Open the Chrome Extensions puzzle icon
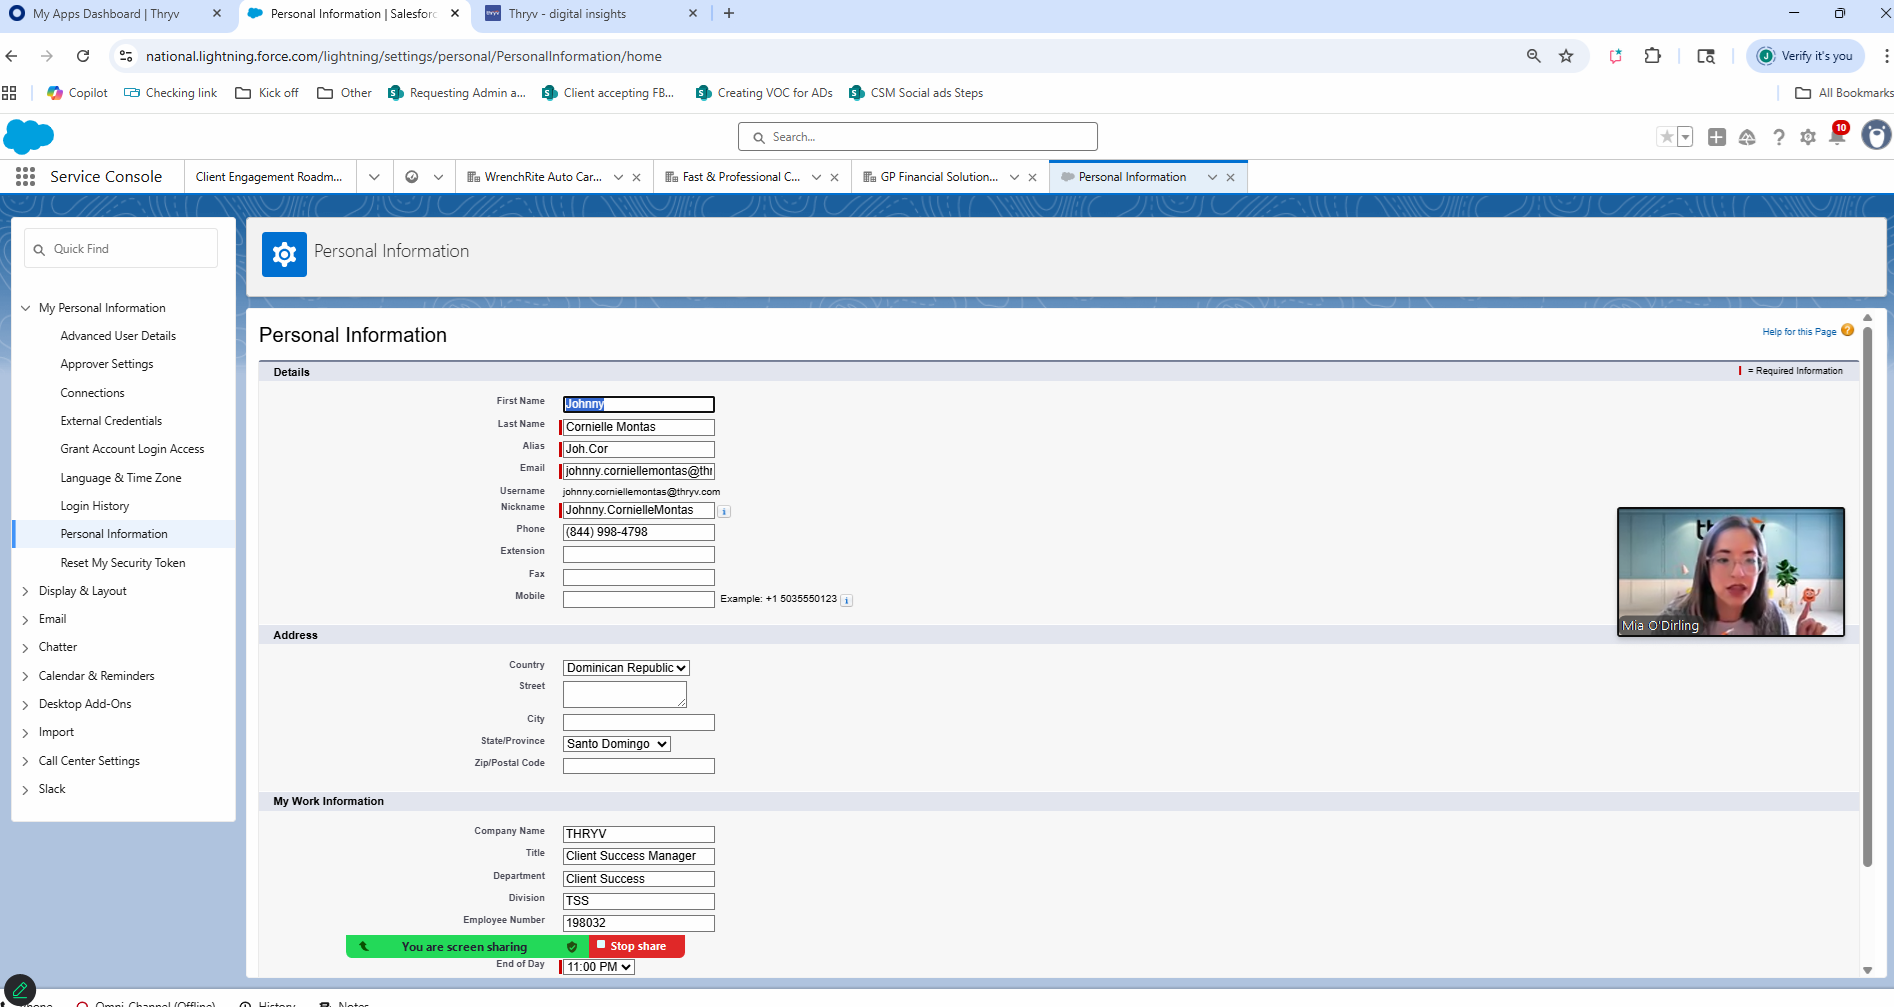The width and height of the screenshot is (1894, 1007). pos(1652,56)
